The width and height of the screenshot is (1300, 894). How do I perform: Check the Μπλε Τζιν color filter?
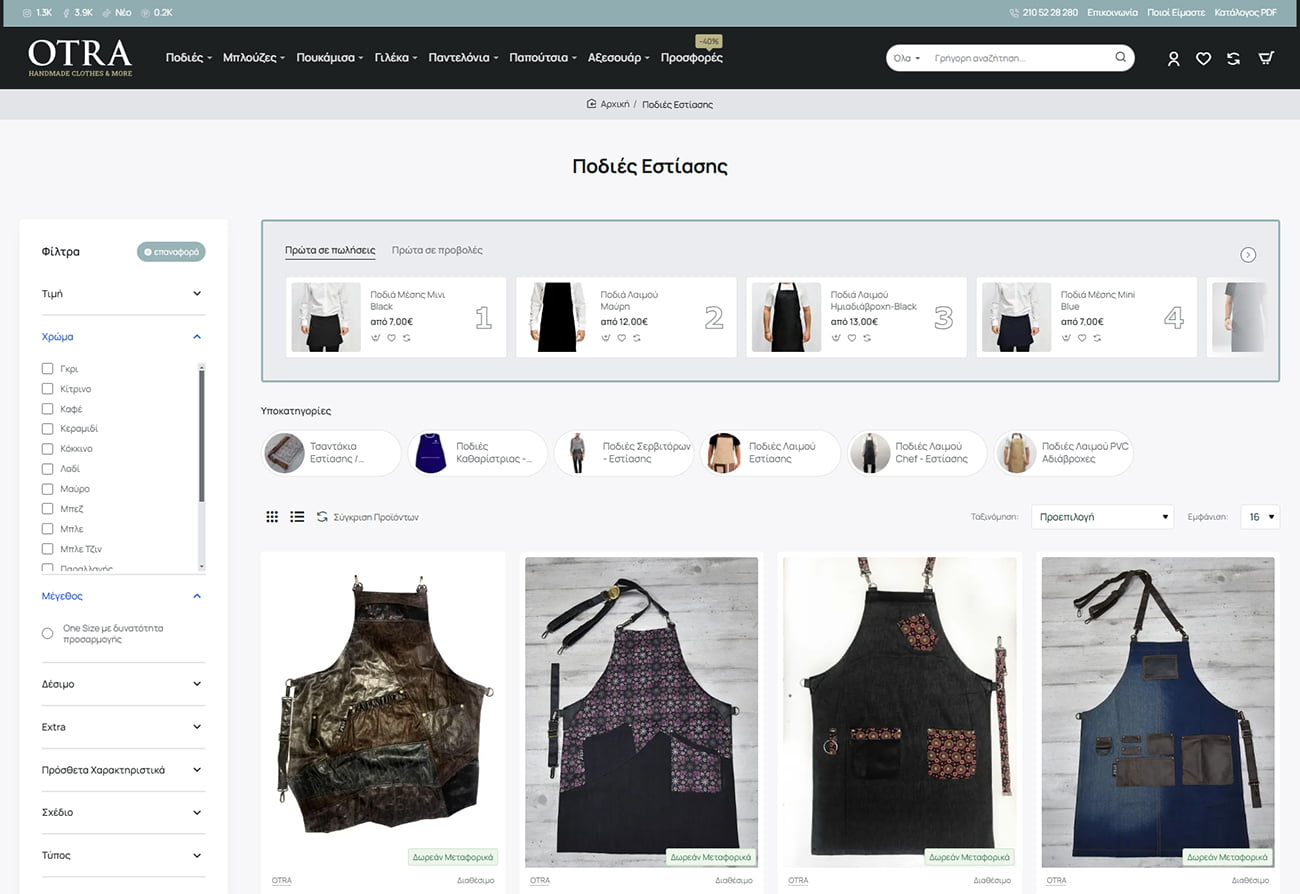(47, 549)
